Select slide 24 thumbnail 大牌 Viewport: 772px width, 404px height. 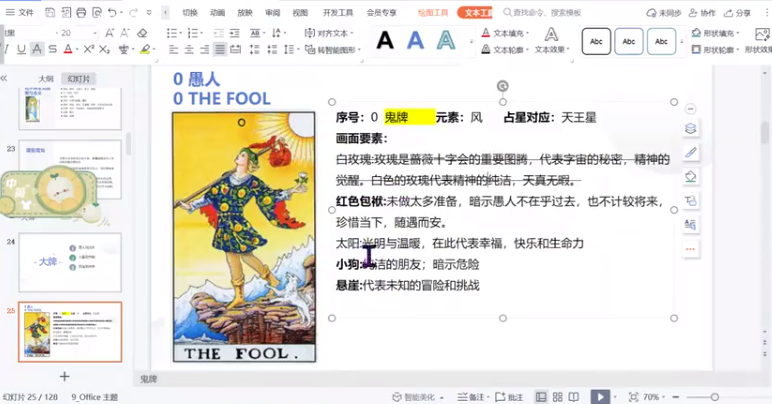point(70,262)
